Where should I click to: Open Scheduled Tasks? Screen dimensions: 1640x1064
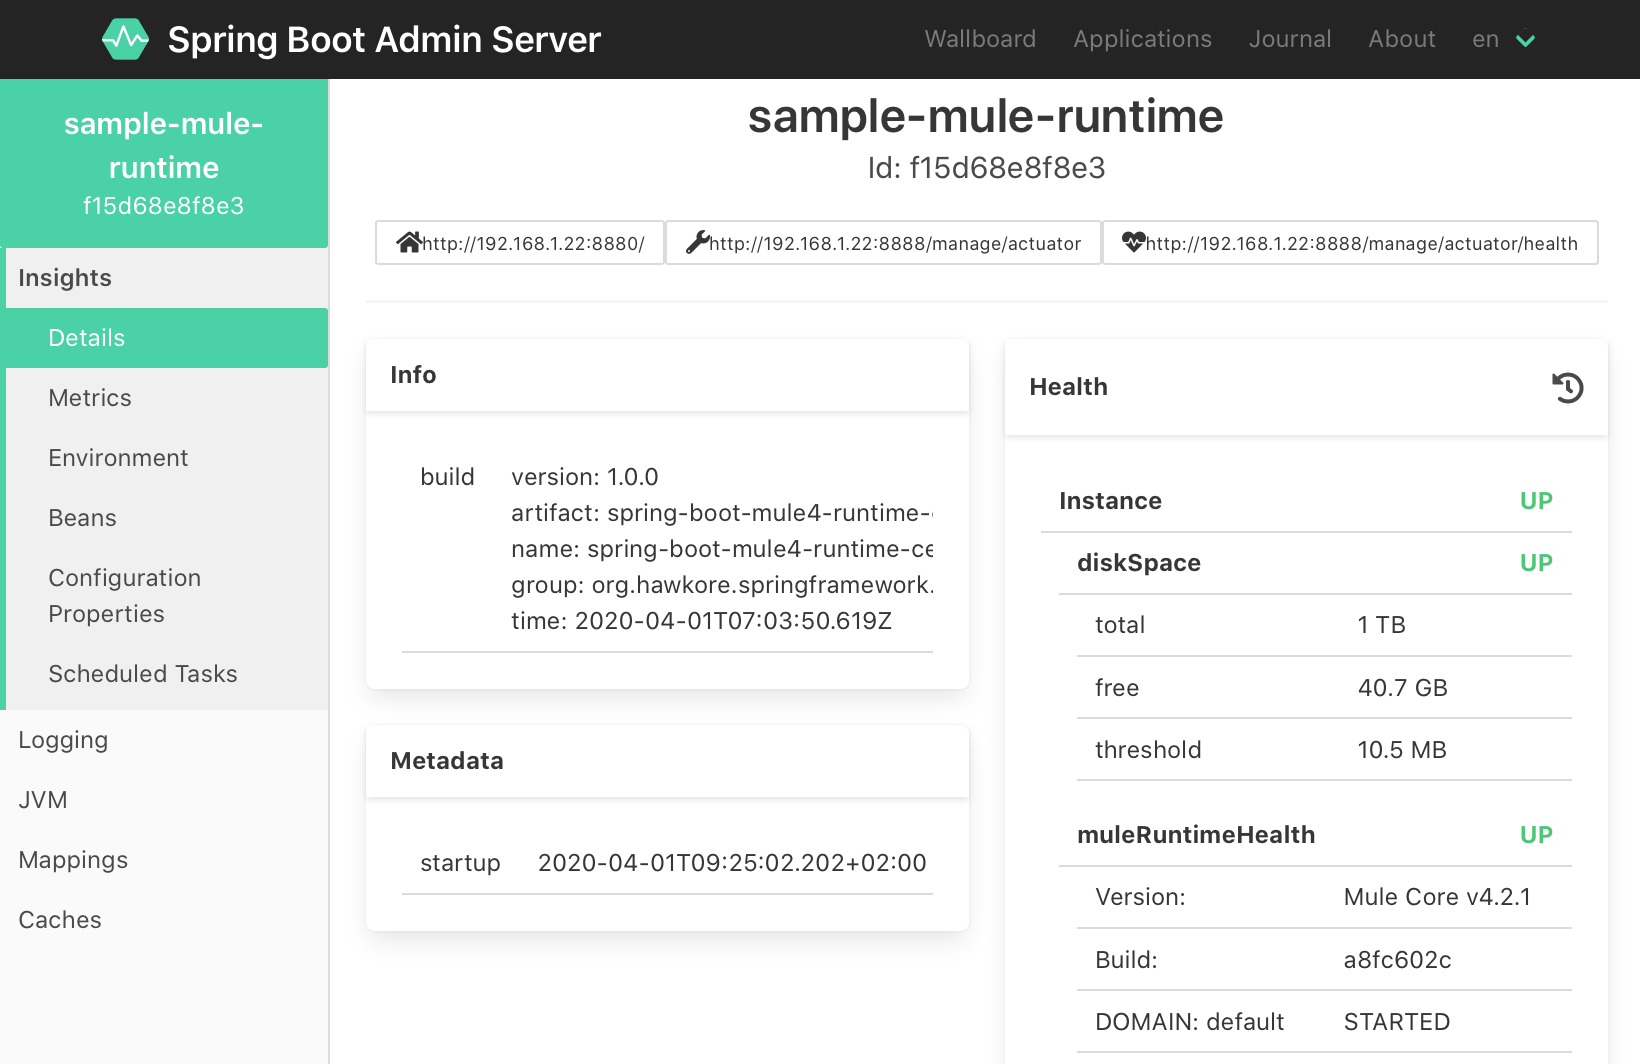tap(167, 674)
